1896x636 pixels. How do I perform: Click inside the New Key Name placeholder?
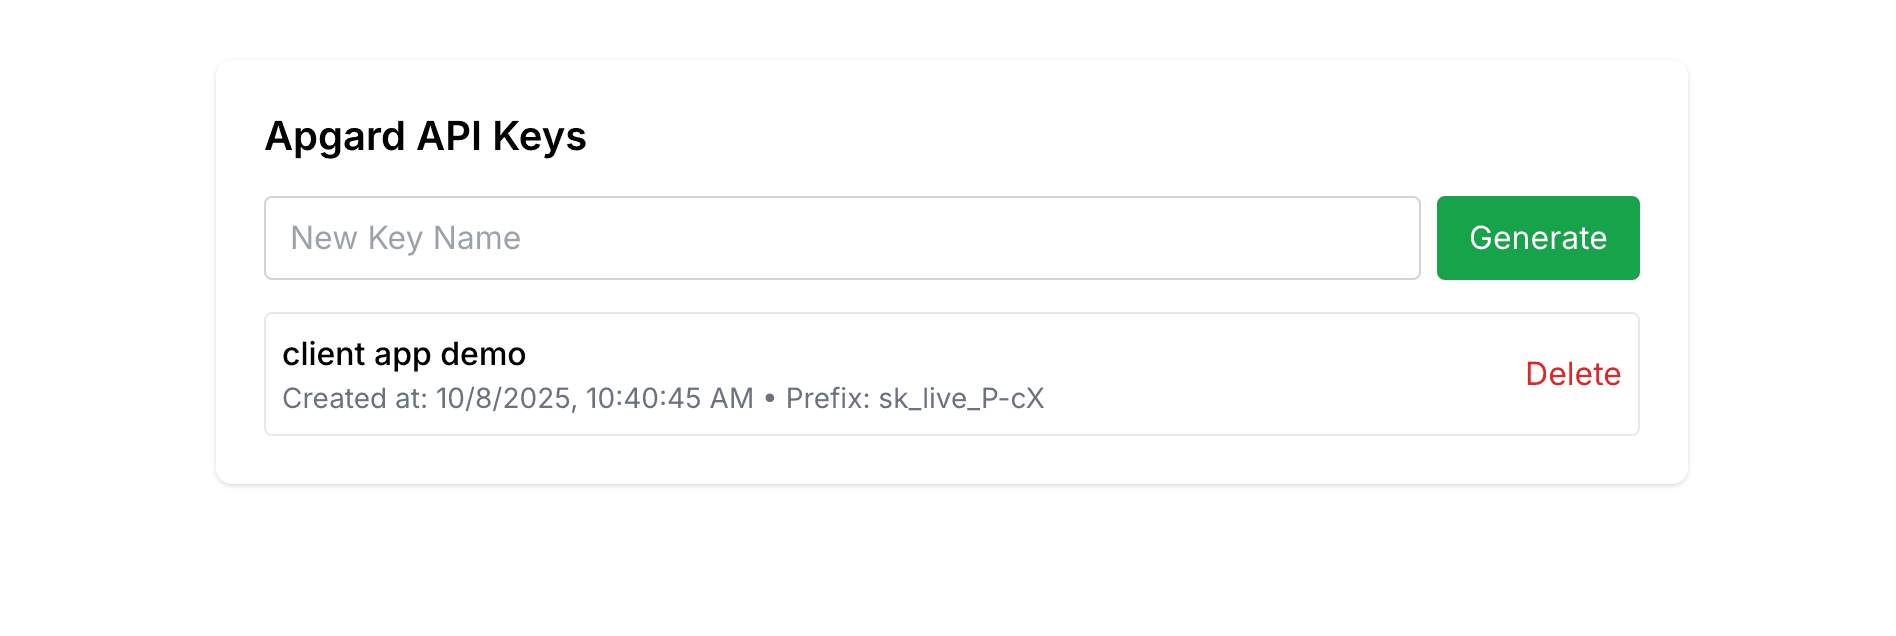coord(404,237)
